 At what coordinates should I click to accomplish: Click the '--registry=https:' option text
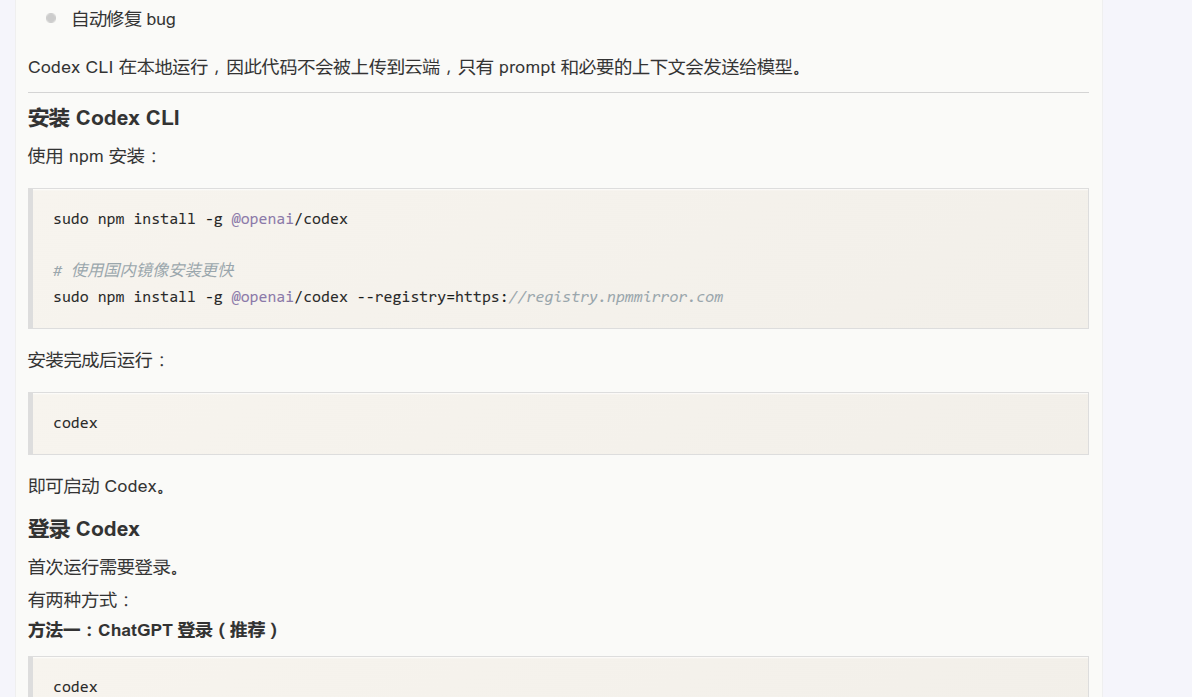(433, 297)
